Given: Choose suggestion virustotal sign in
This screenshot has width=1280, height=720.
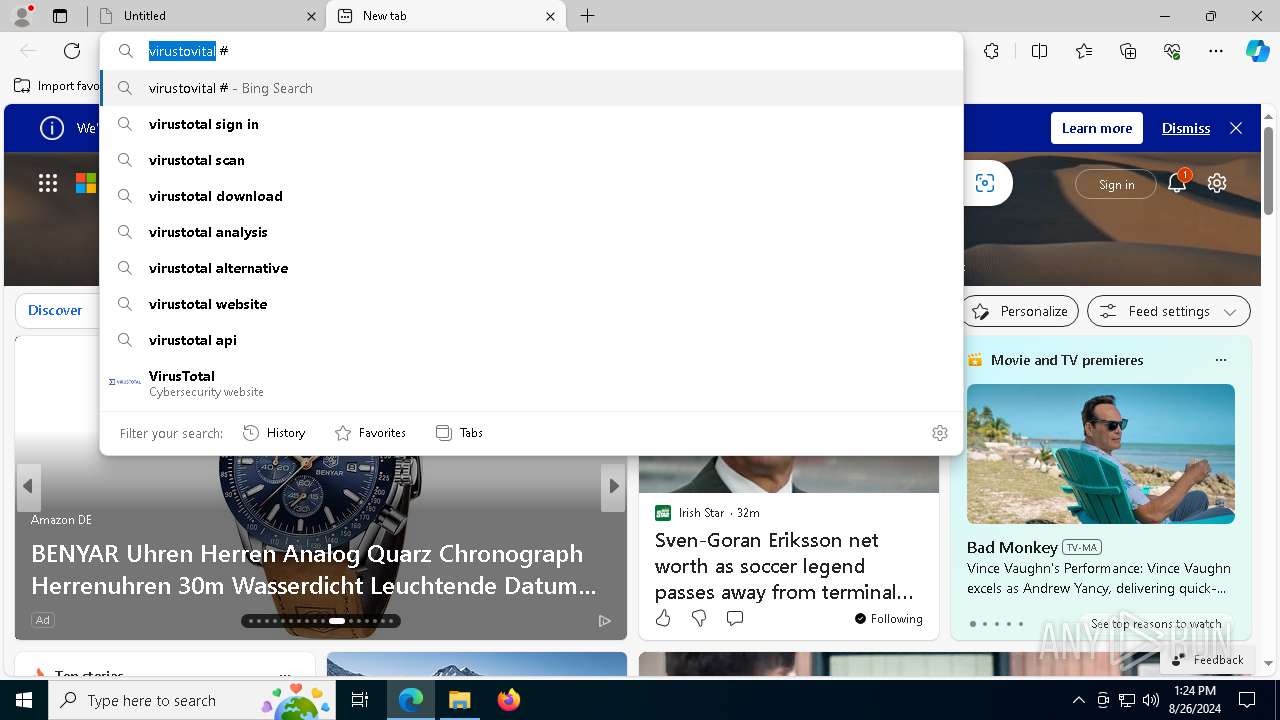Looking at the screenshot, I should click(x=531, y=124).
